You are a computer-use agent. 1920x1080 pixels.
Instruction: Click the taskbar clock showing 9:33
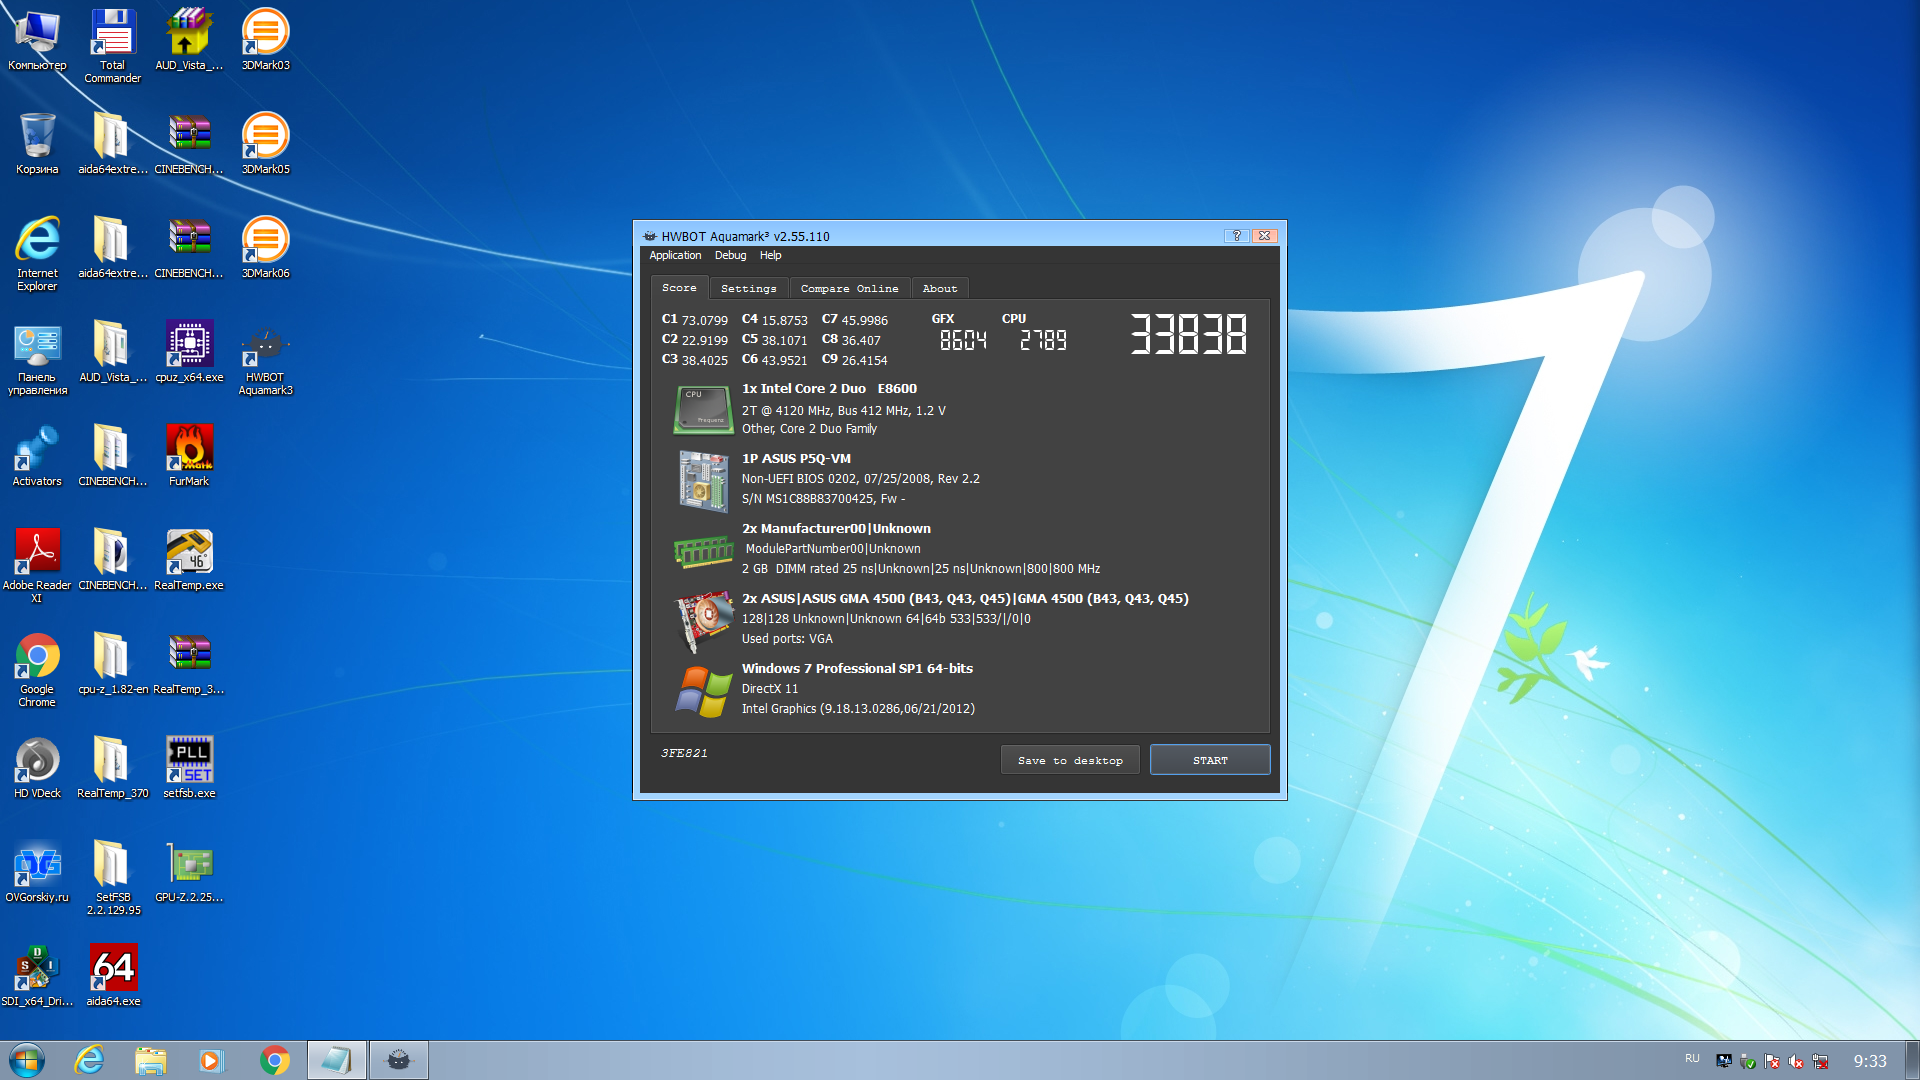point(1870,1061)
